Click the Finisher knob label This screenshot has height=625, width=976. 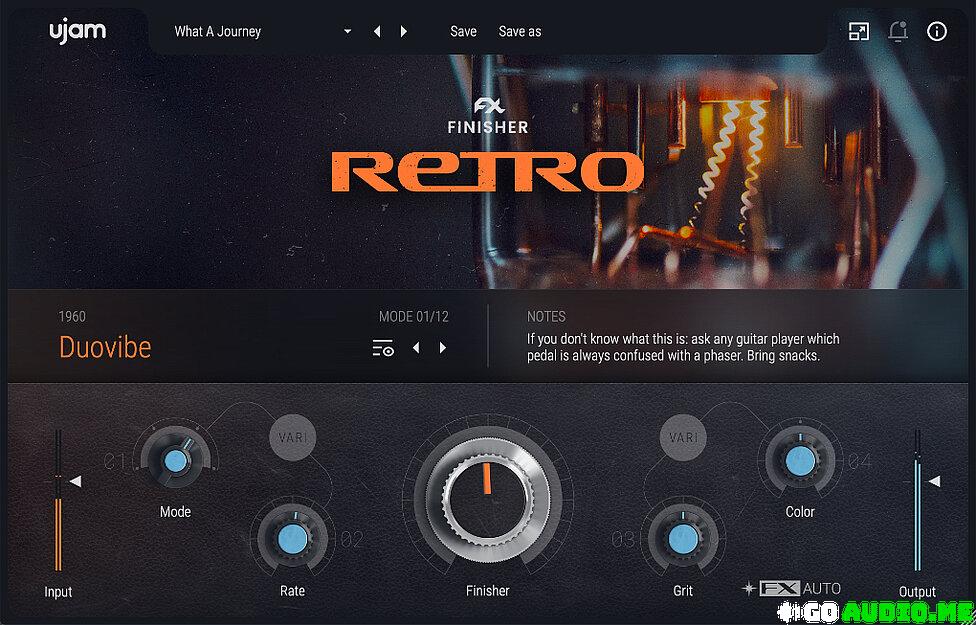(487, 591)
